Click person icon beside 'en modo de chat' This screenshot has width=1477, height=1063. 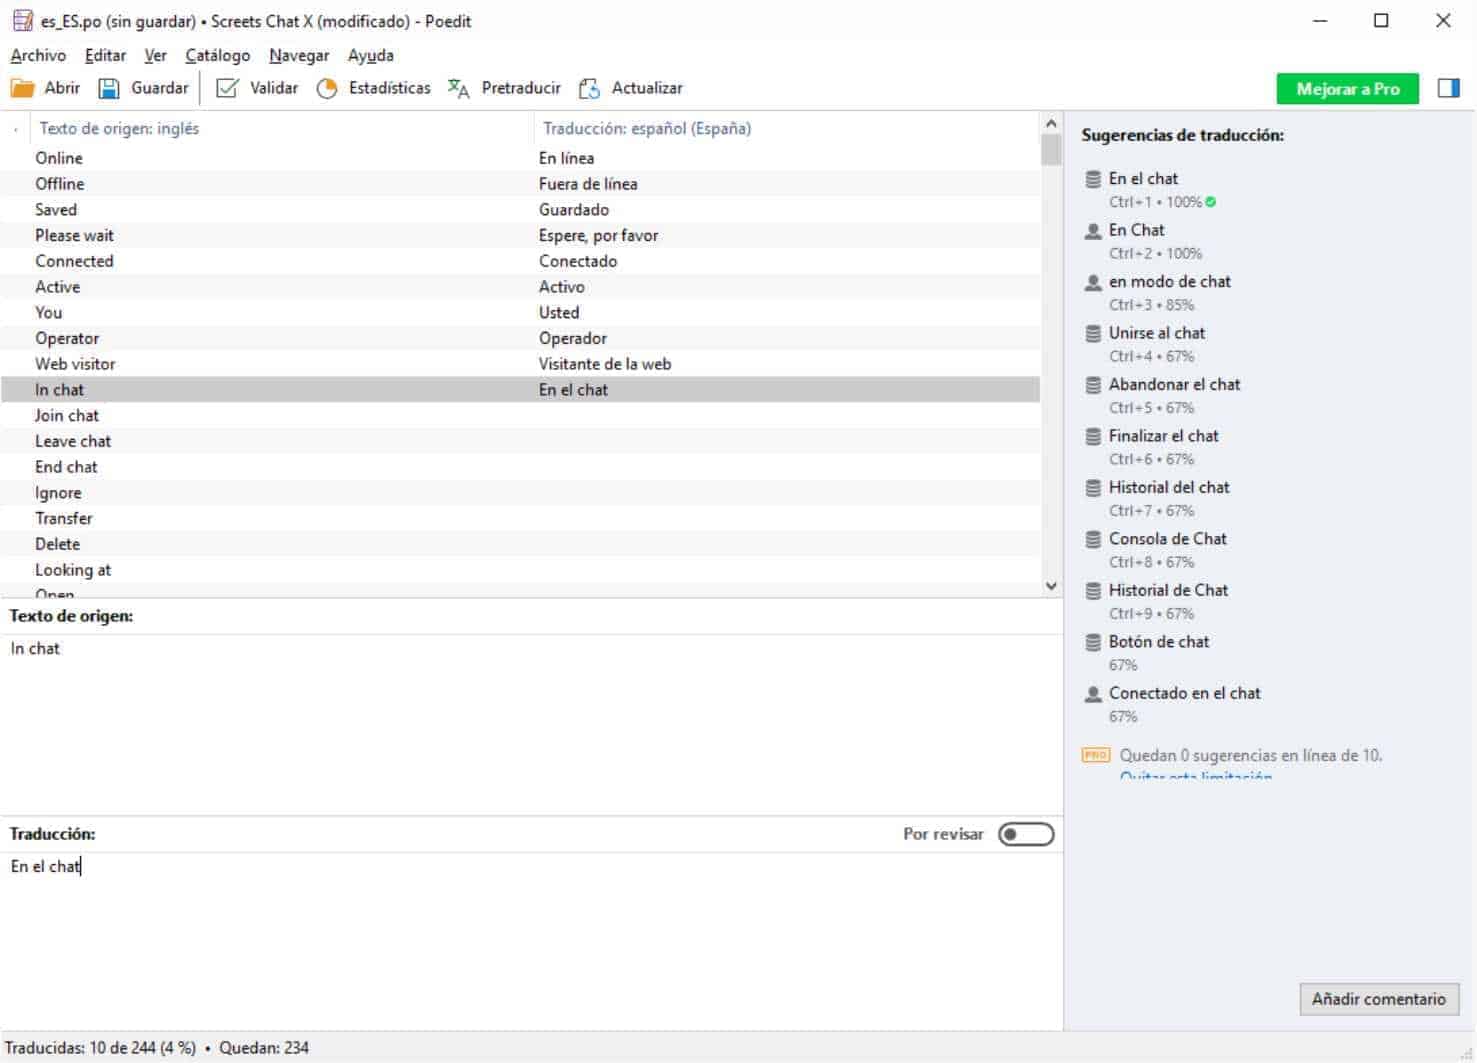click(1093, 283)
